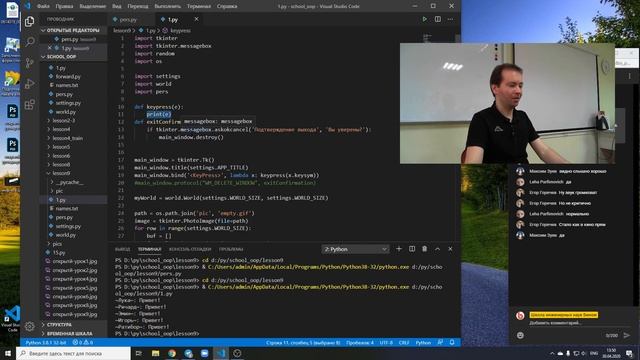Expand the lesson5 folder

point(61,147)
